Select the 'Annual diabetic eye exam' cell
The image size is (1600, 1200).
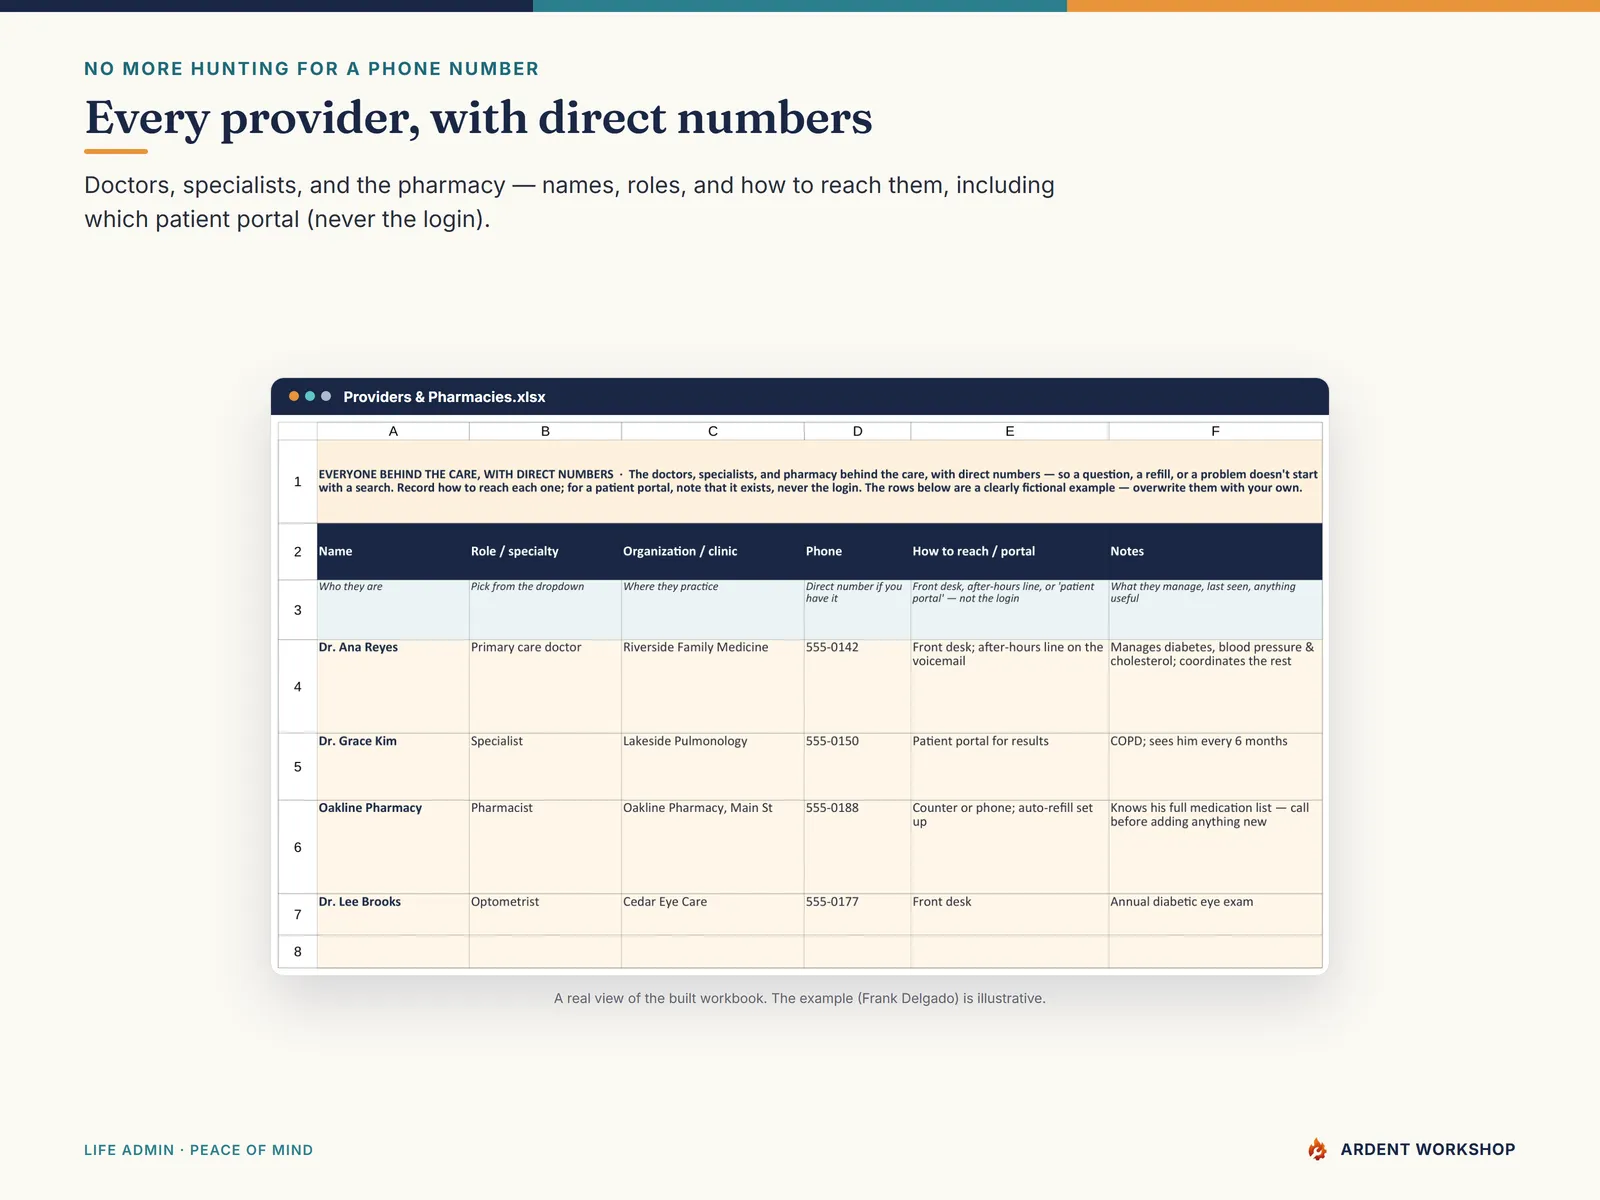tap(1215, 914)
